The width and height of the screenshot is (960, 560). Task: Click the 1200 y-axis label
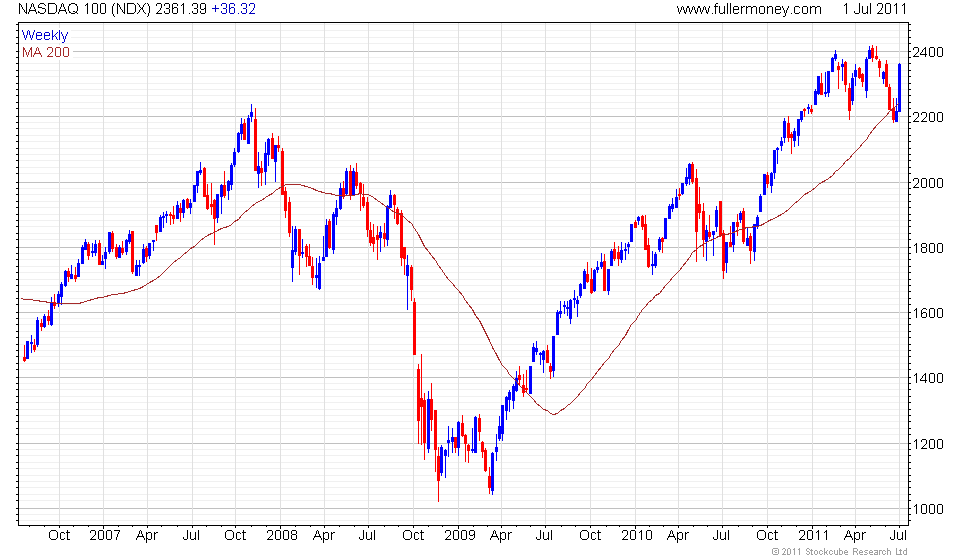pos(928,444)
